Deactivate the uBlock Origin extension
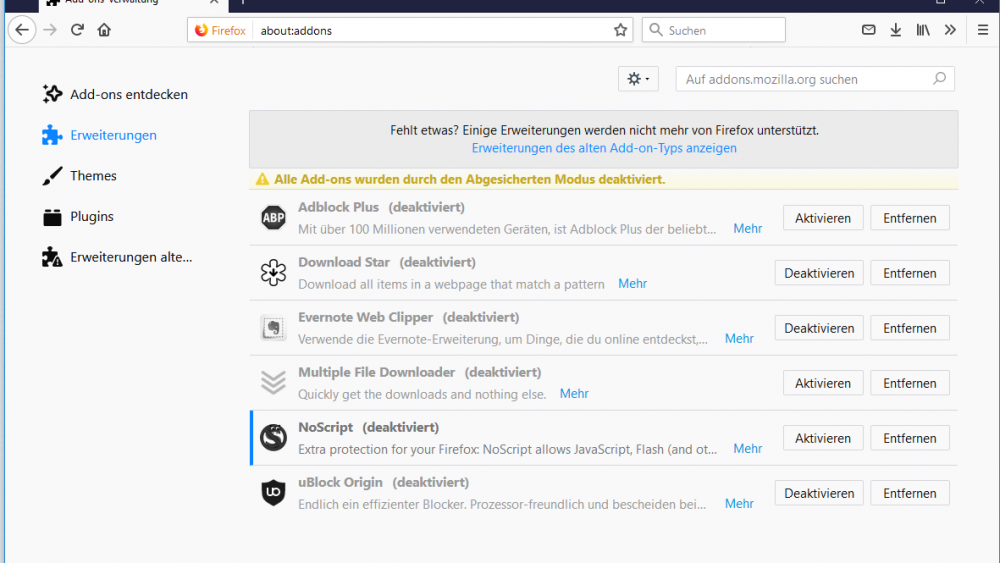The image size is (1000, 563). [818, 493]
